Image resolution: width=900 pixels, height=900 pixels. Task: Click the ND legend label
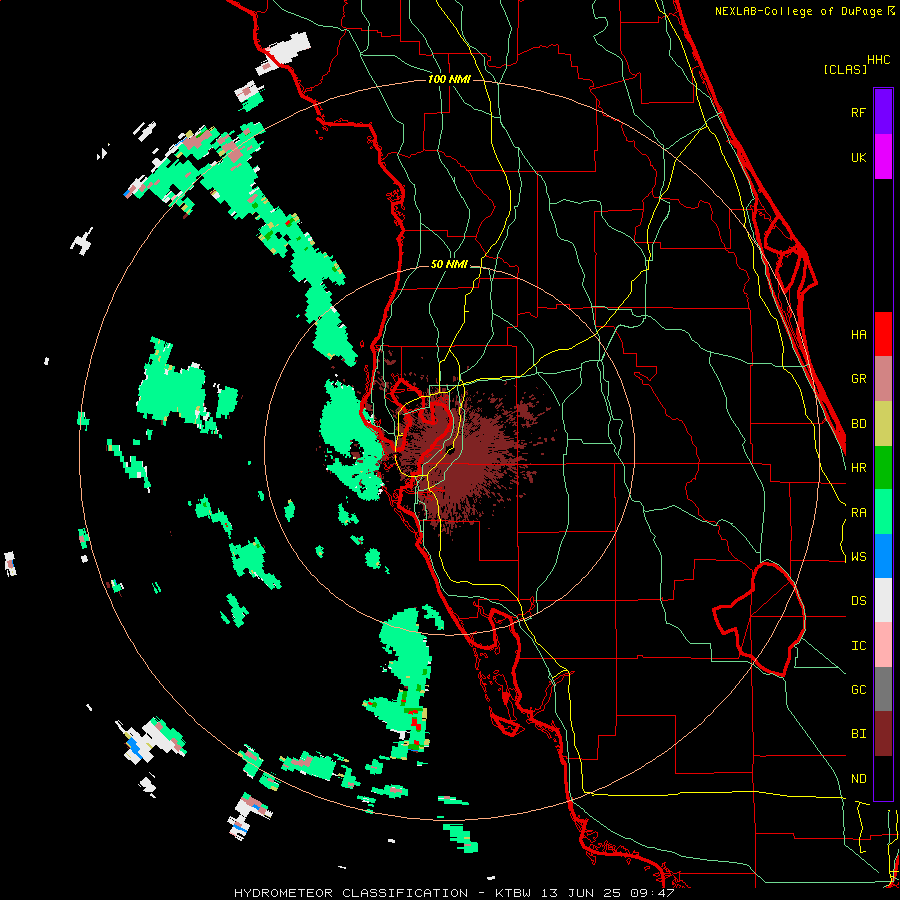(x=858, y=779)
